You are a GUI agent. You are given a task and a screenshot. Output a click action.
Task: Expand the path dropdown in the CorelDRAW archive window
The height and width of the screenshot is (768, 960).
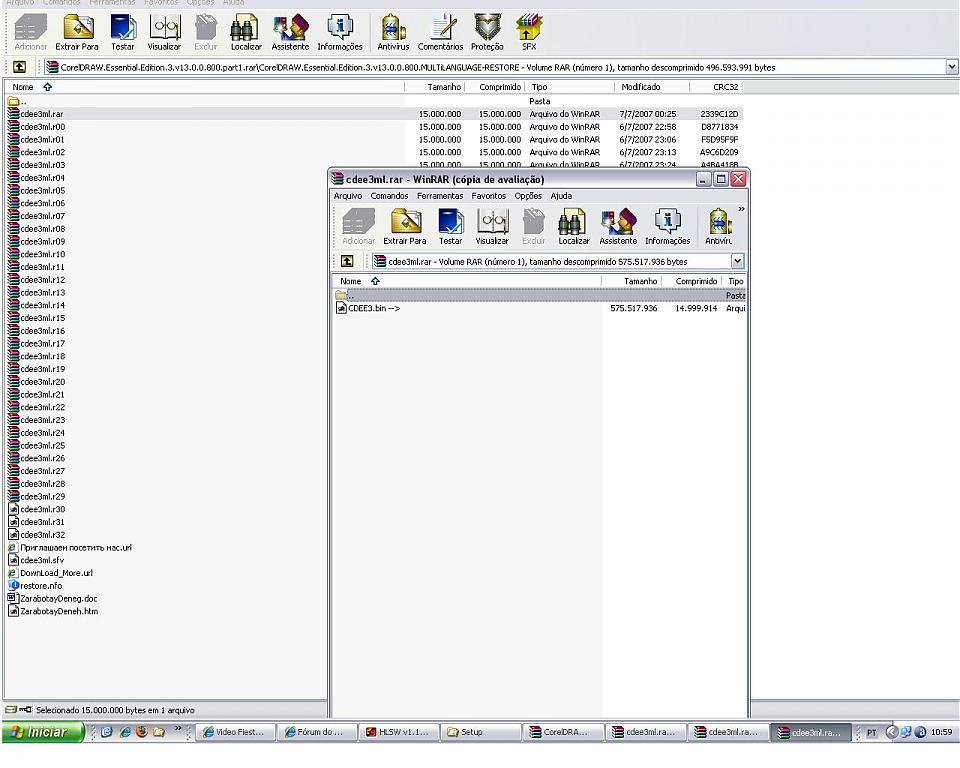951,67
